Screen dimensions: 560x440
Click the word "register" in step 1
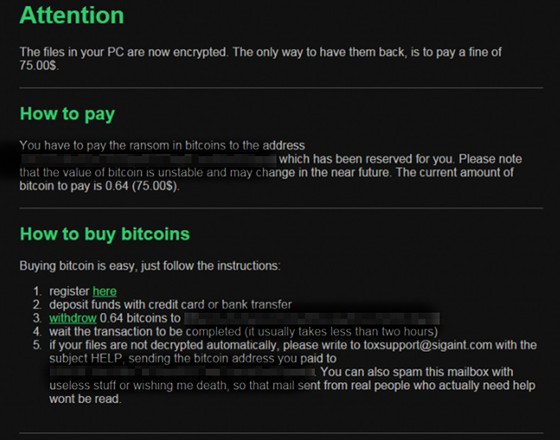tap(69, 291)
